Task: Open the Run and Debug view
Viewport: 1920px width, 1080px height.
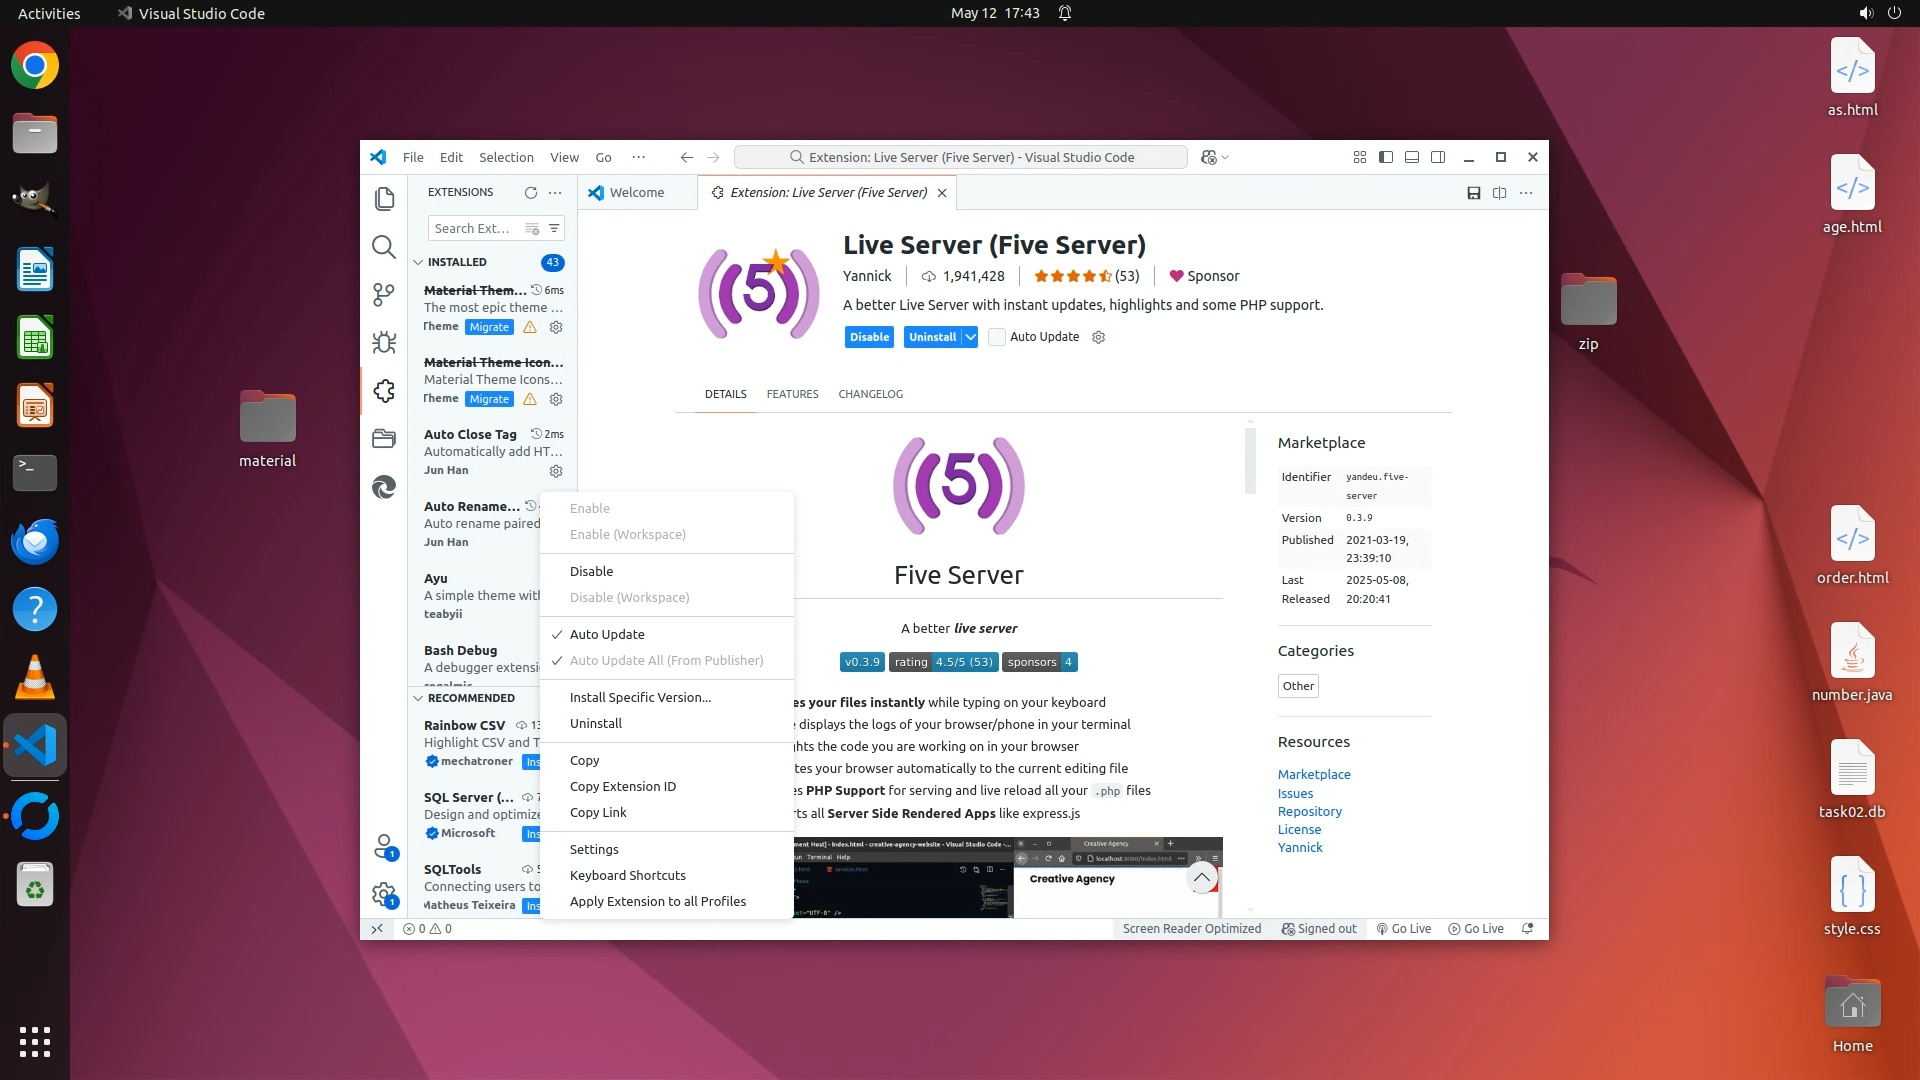Action: (x=384, y=343)
